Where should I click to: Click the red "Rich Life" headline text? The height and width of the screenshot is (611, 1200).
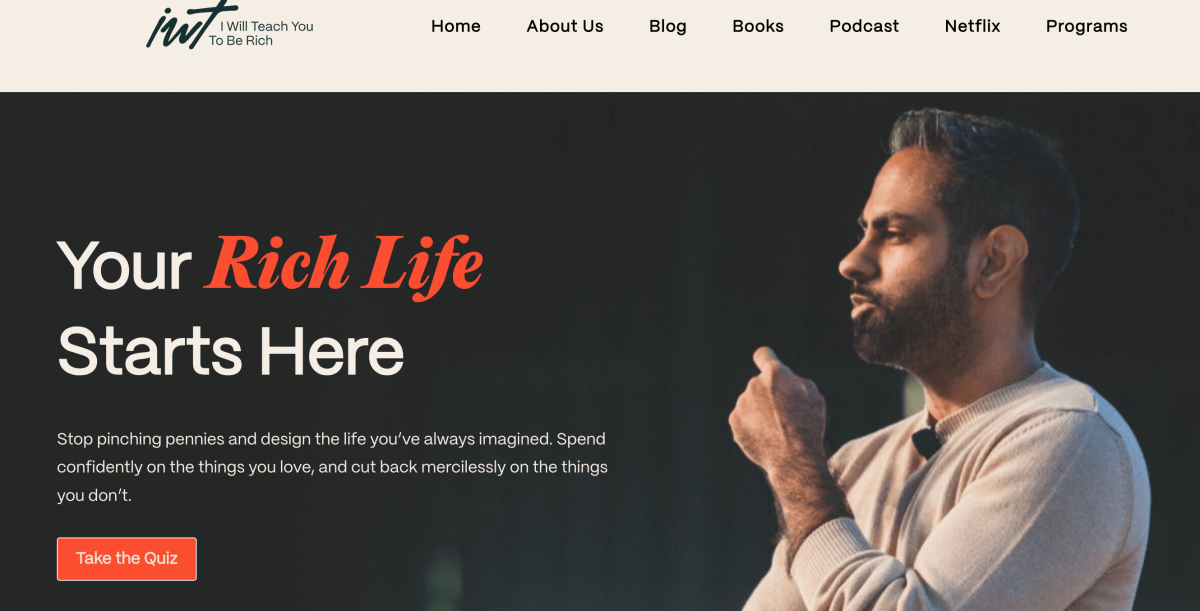(x=346, y=265)
